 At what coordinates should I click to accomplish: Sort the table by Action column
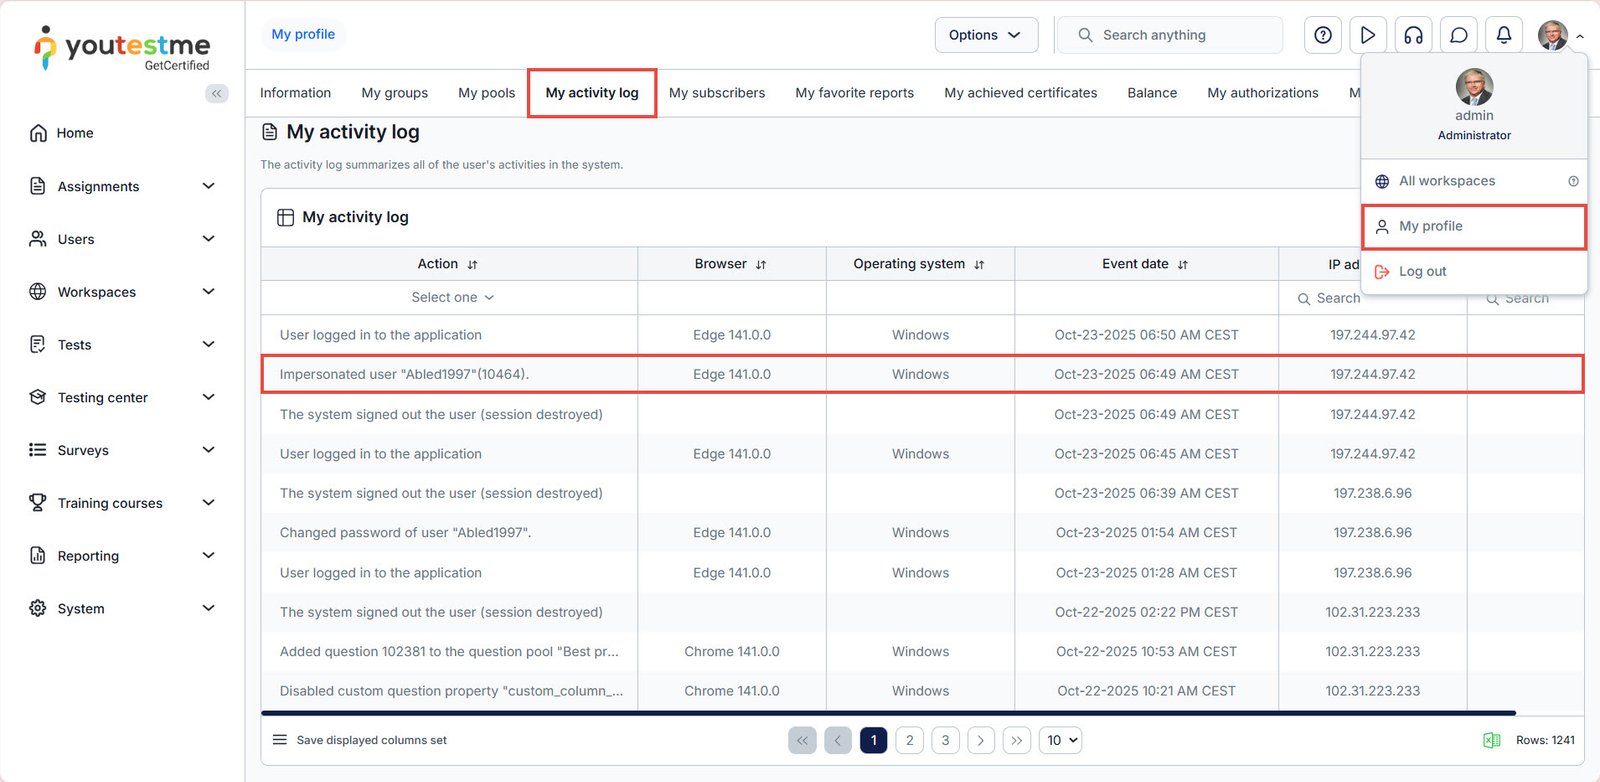[x=472, y=265]
